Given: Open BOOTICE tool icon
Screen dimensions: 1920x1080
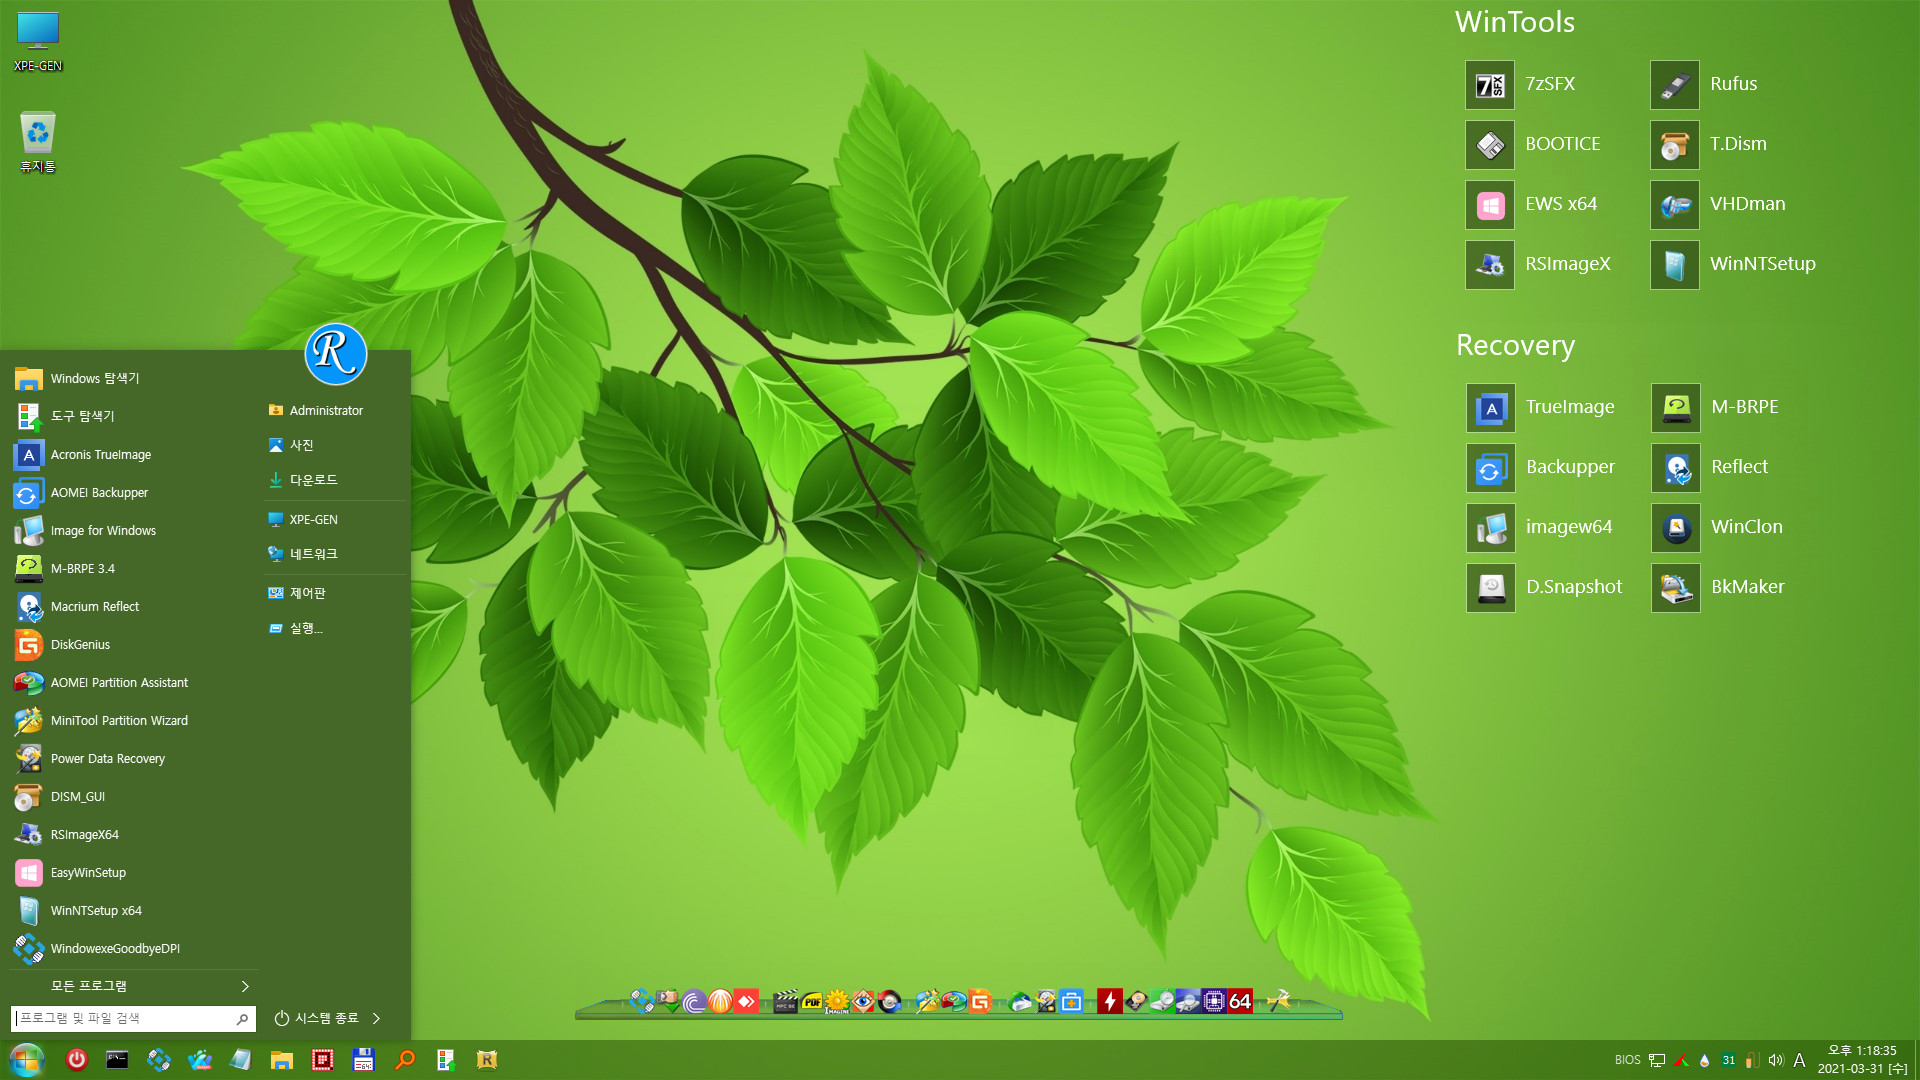Looking at the screenshot, I should point(1490,145).
